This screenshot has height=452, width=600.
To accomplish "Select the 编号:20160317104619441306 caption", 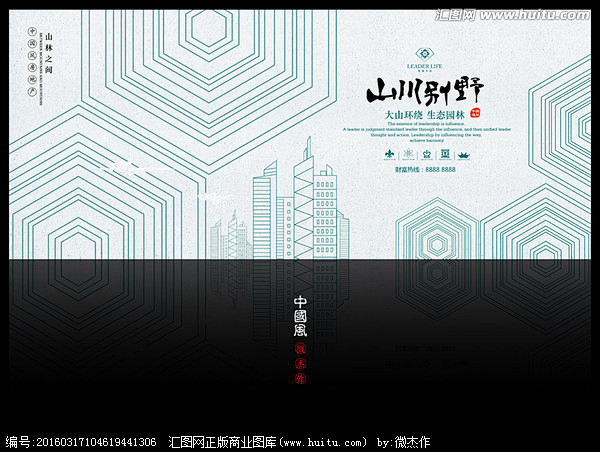I will (81, 442).
